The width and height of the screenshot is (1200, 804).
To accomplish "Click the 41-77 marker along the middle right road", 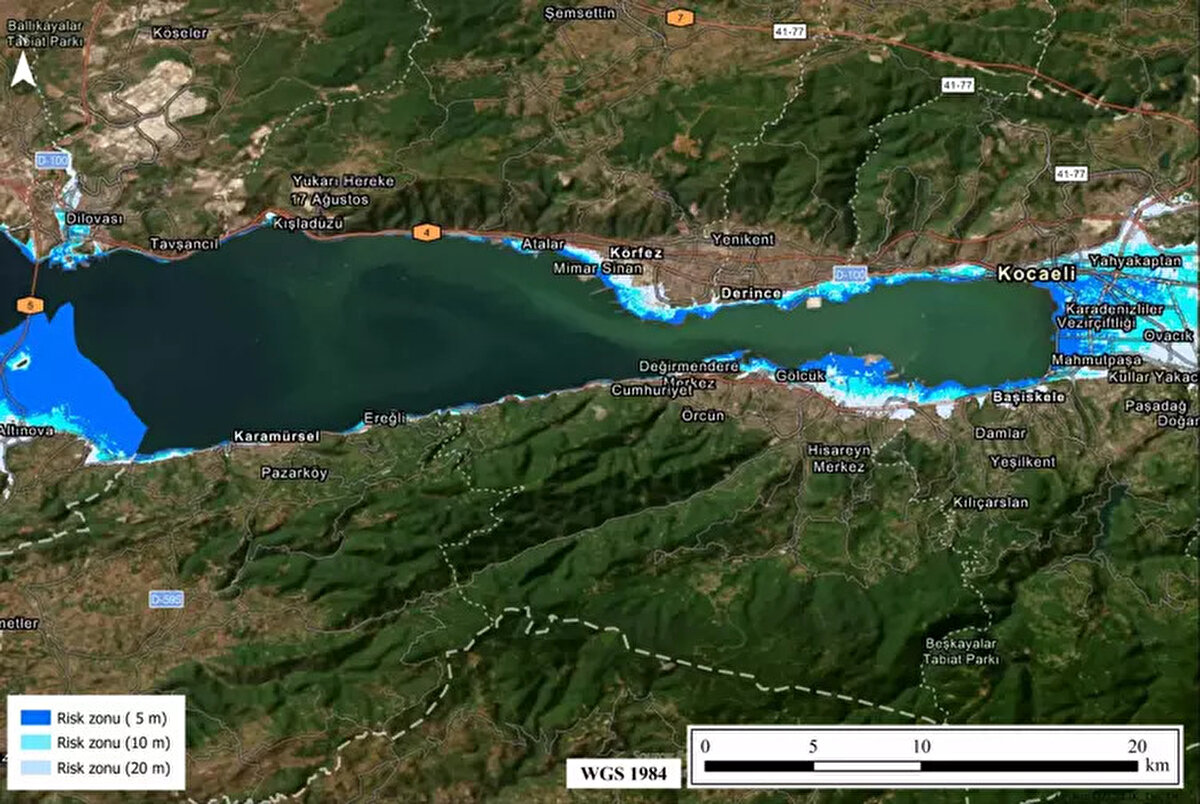I will click(959, 85).
